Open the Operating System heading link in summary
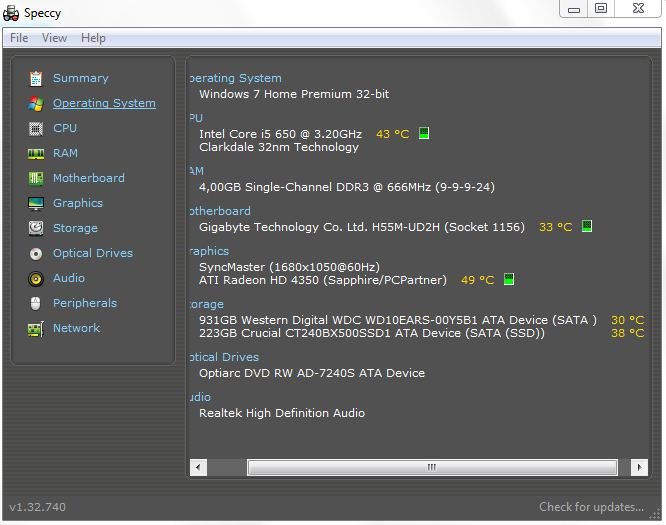 (x=235, y=78)
